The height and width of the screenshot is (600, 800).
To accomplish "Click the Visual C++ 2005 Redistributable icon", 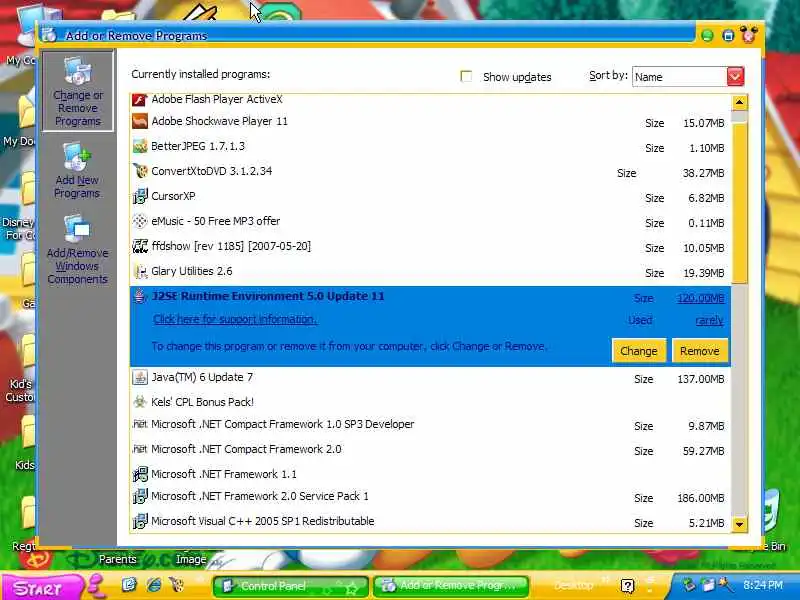I will 140,521.
